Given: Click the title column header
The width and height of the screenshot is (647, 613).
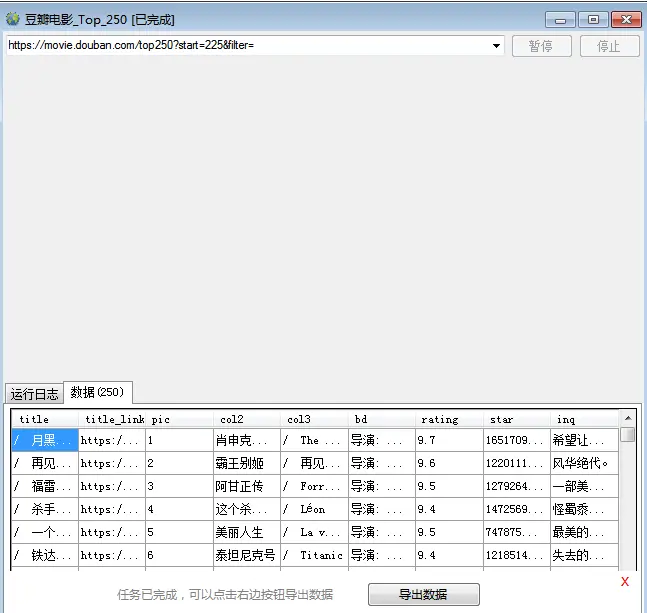Looking at the screenshot, I should pyautogui.click(x=45, y=419).
